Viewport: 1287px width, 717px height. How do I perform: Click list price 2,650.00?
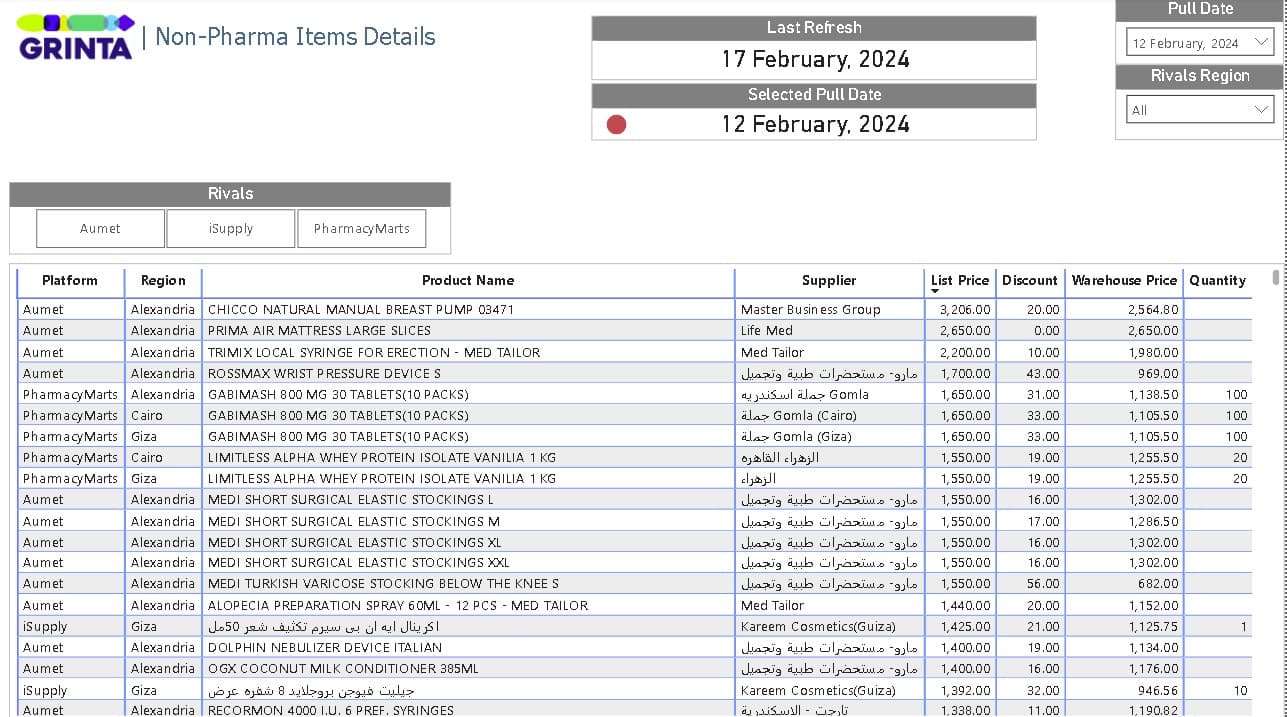coord(965,331)
